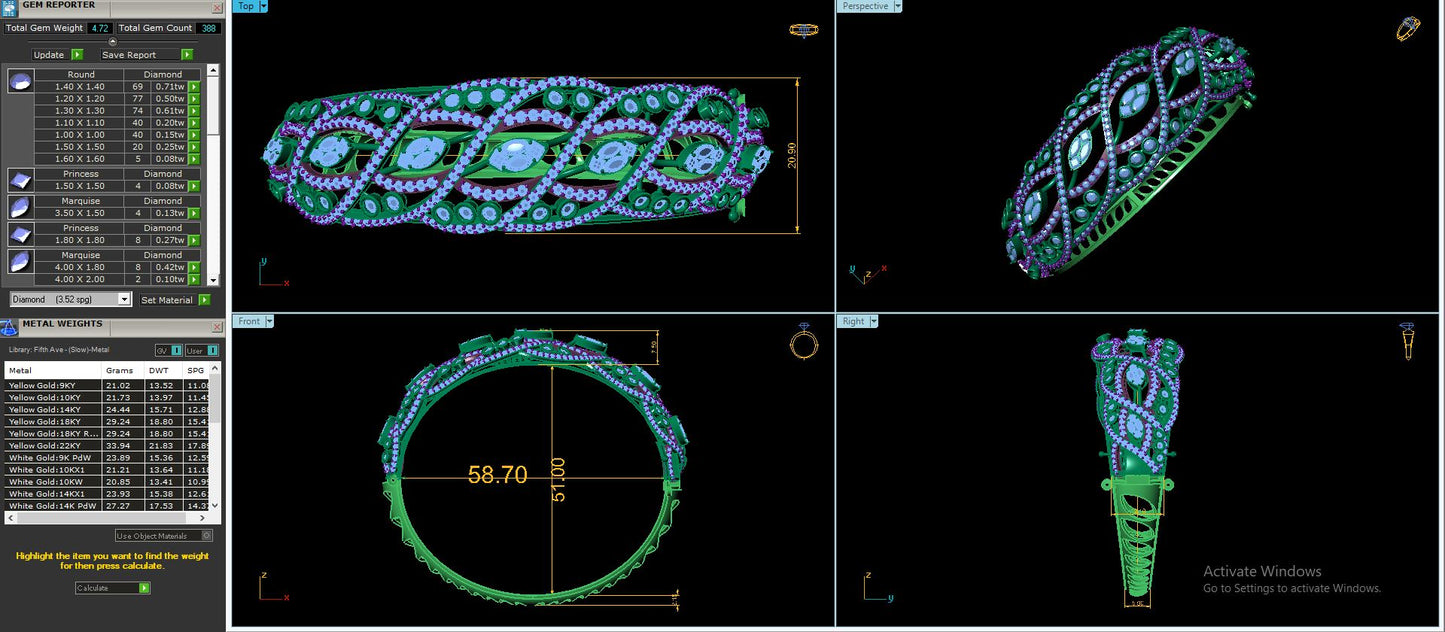Click green arrow for 1.60 X 1.60 round row
This screenshot has width=1445, height=632.
click(194, 159)
